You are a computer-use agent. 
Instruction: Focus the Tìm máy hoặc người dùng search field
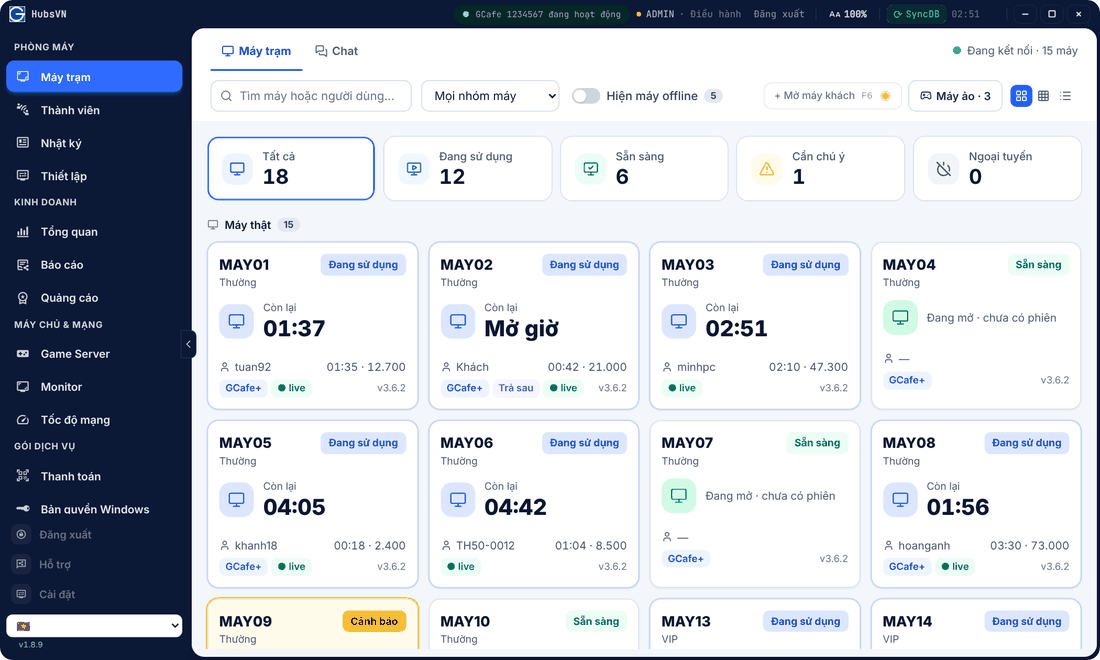click(x=311, y=96)
